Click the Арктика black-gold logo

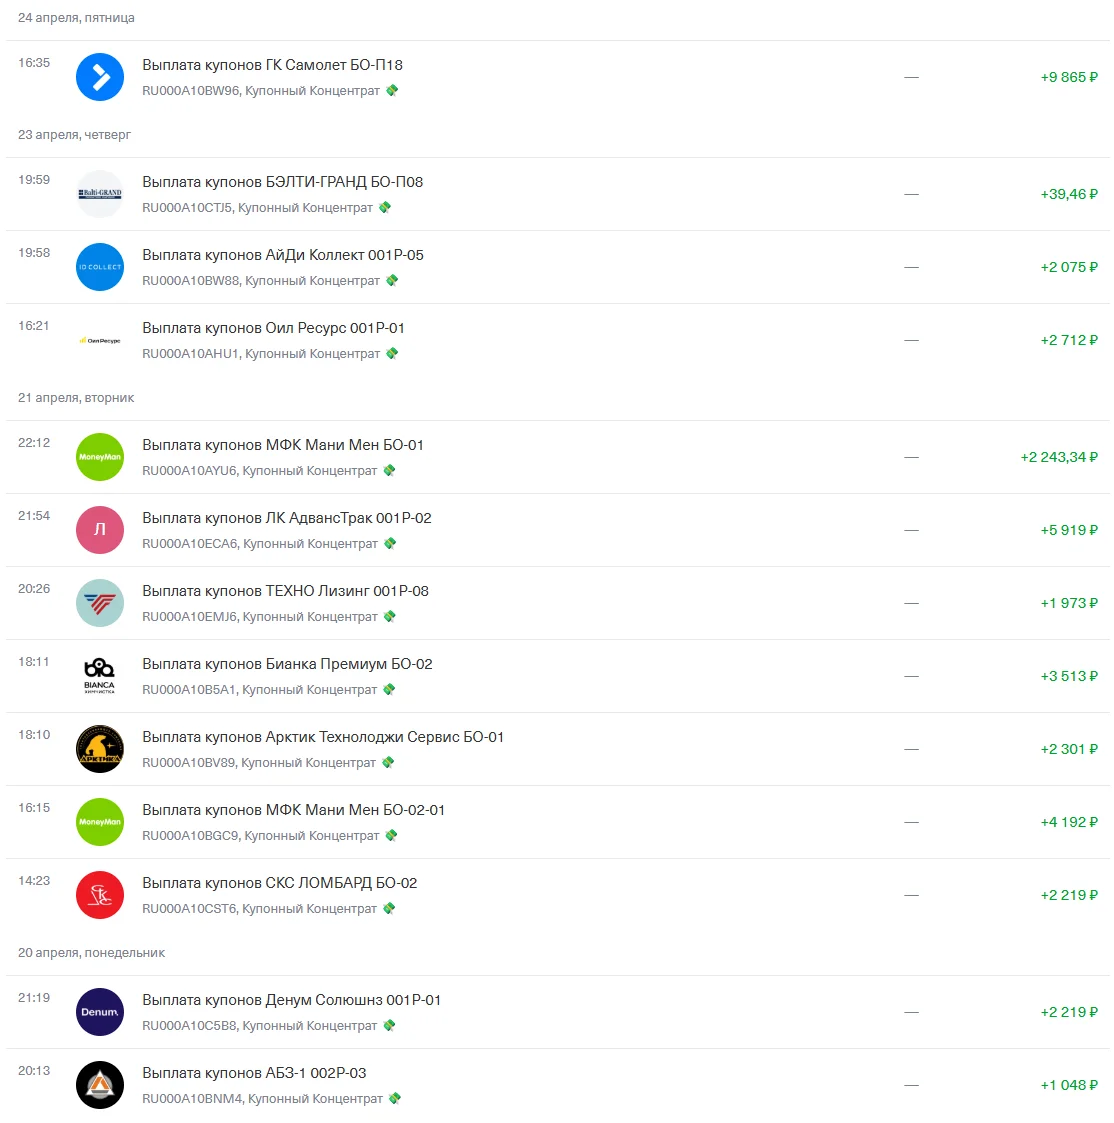(100, 749)
